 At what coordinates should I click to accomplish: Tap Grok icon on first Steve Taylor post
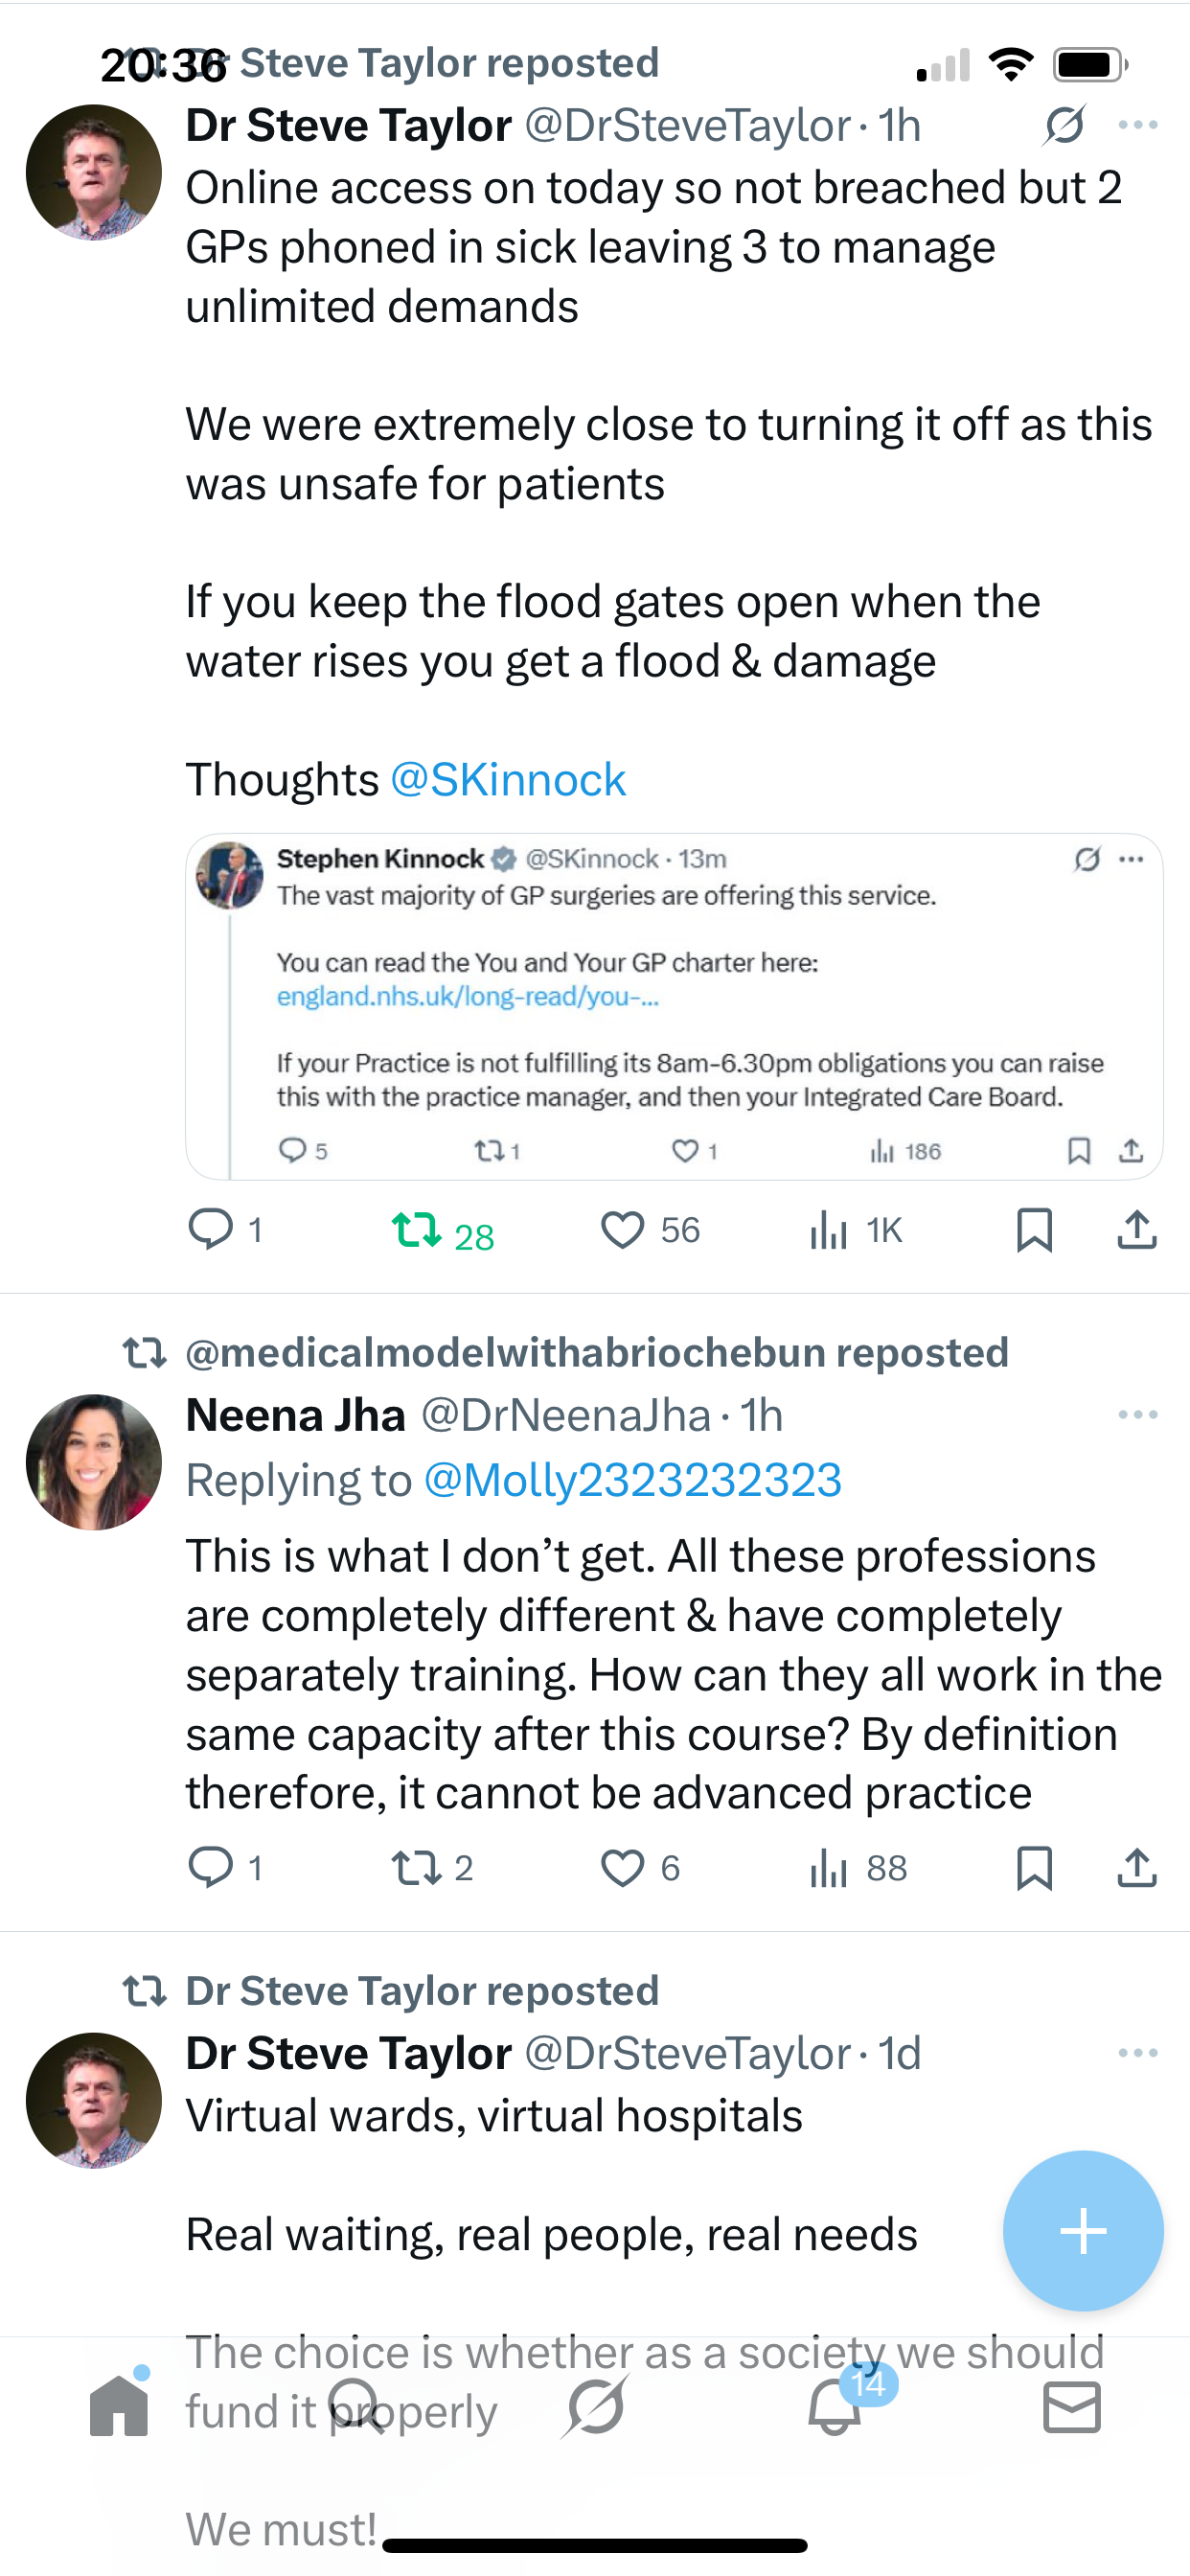pos(1065,125)
